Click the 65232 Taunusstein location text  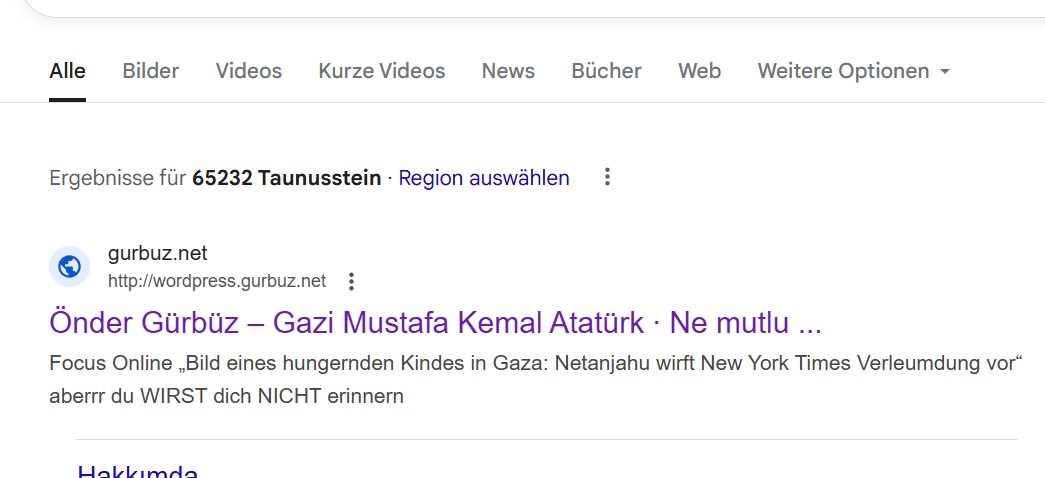(x=287, y=178)
